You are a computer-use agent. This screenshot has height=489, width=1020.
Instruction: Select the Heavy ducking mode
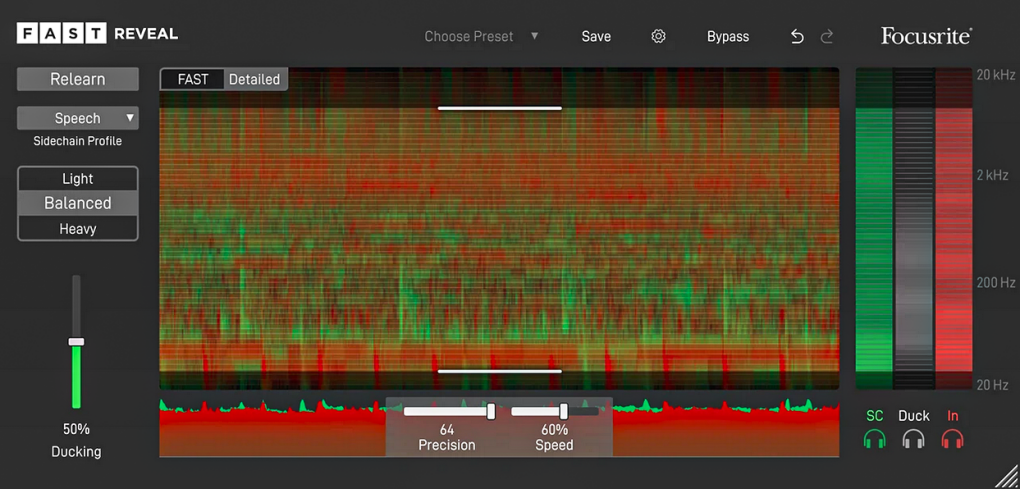(78, 229)
